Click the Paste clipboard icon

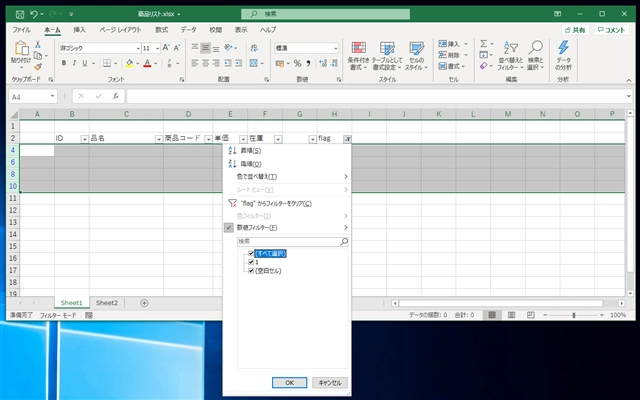(21, 49)
